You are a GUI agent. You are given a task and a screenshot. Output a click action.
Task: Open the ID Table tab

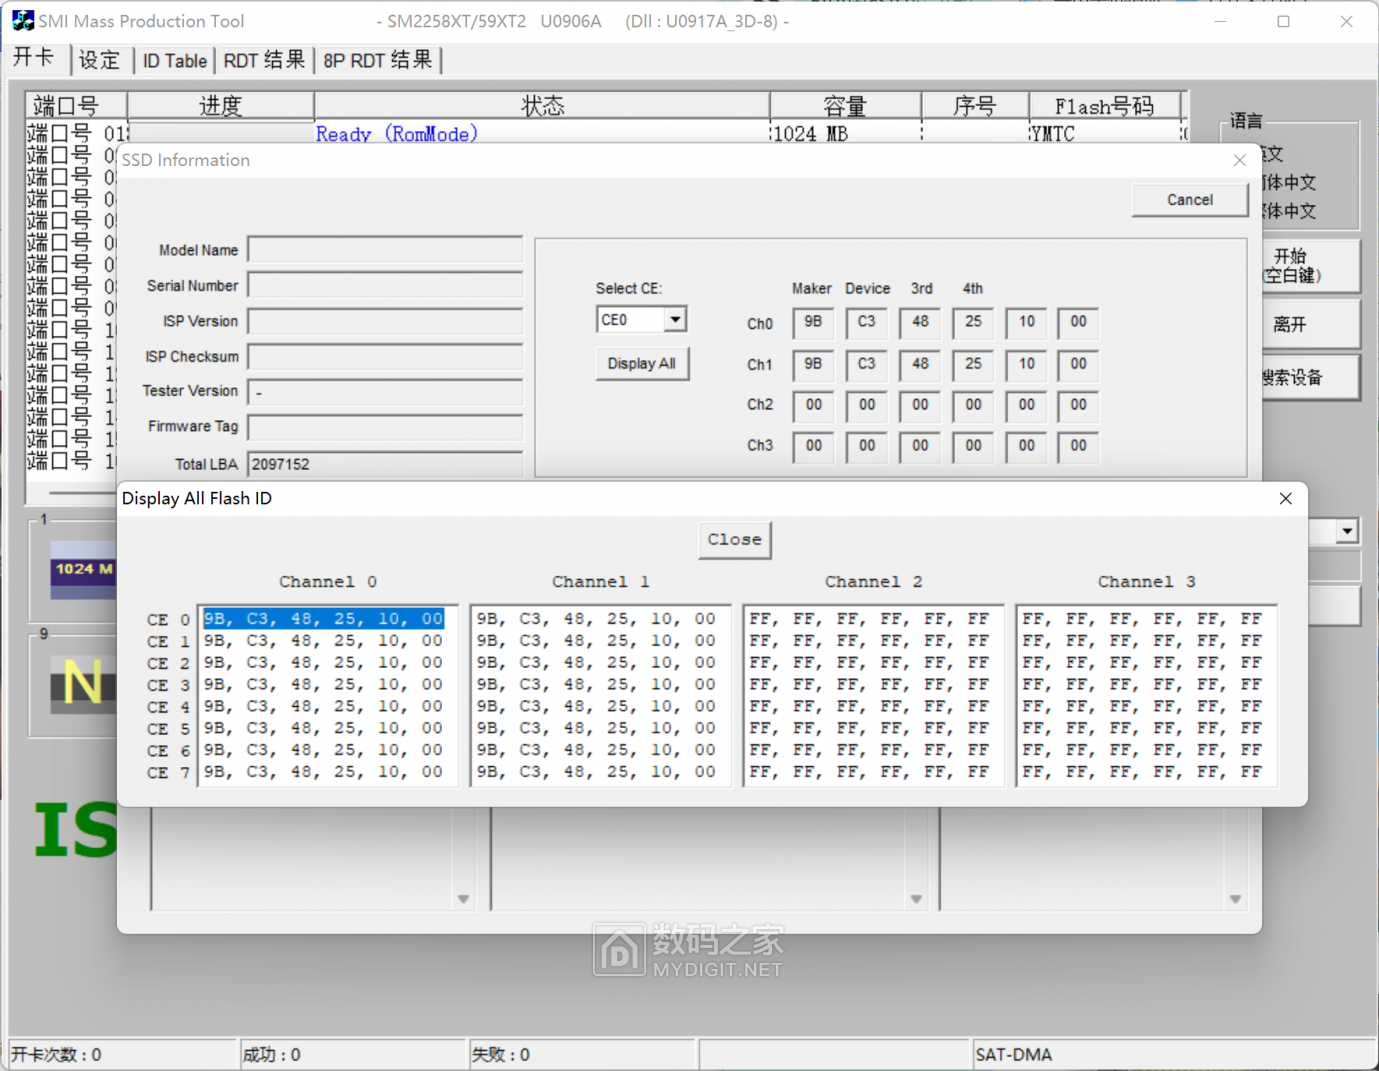point(174,60)
